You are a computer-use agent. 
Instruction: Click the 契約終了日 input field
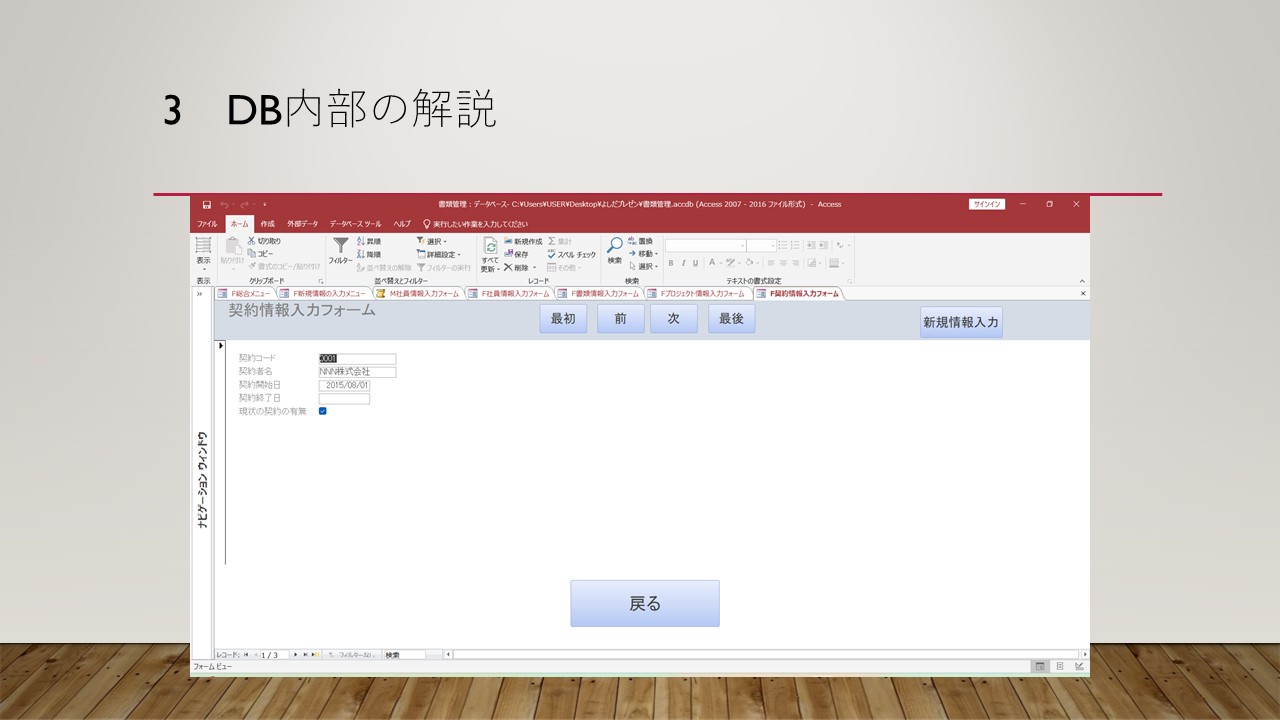click(x=344, y=398)
